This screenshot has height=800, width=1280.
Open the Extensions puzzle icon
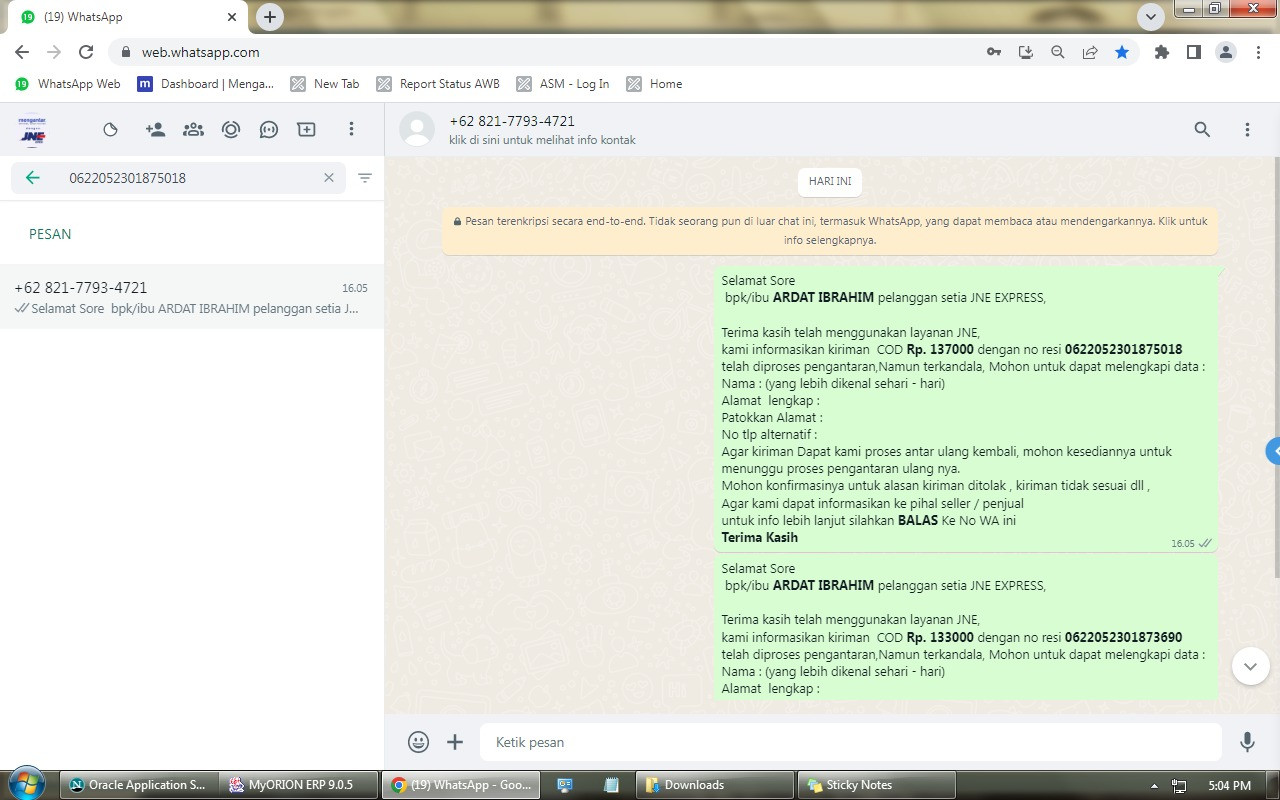1162,52
